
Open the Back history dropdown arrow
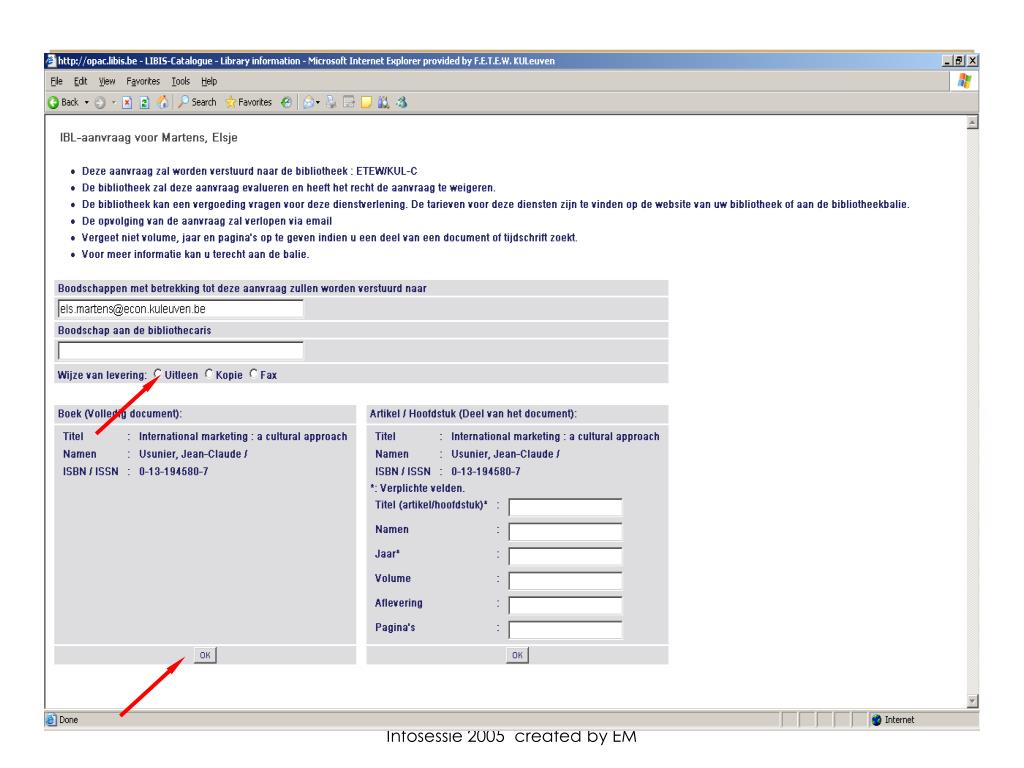pos(86,103)
